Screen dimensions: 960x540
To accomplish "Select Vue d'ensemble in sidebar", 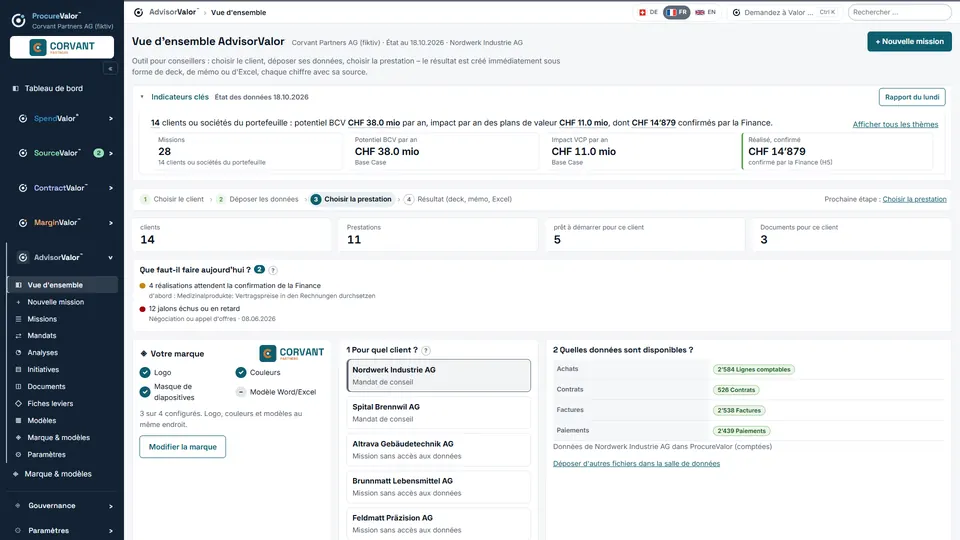I will [x=62, y=285].
